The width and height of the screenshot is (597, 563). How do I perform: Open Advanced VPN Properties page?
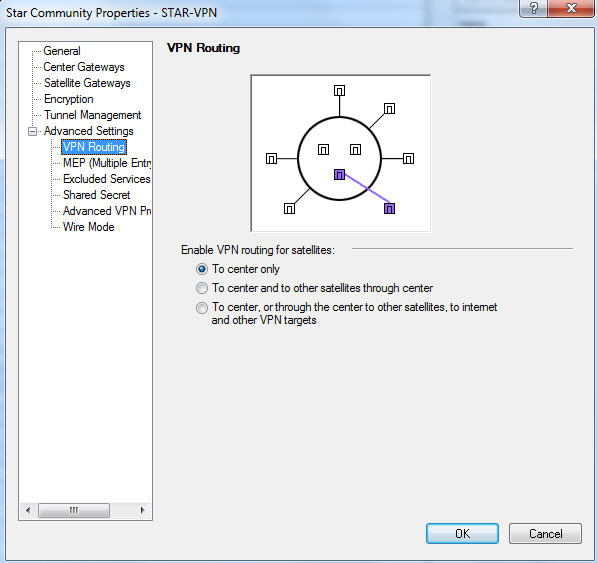[x=107, y=211]
